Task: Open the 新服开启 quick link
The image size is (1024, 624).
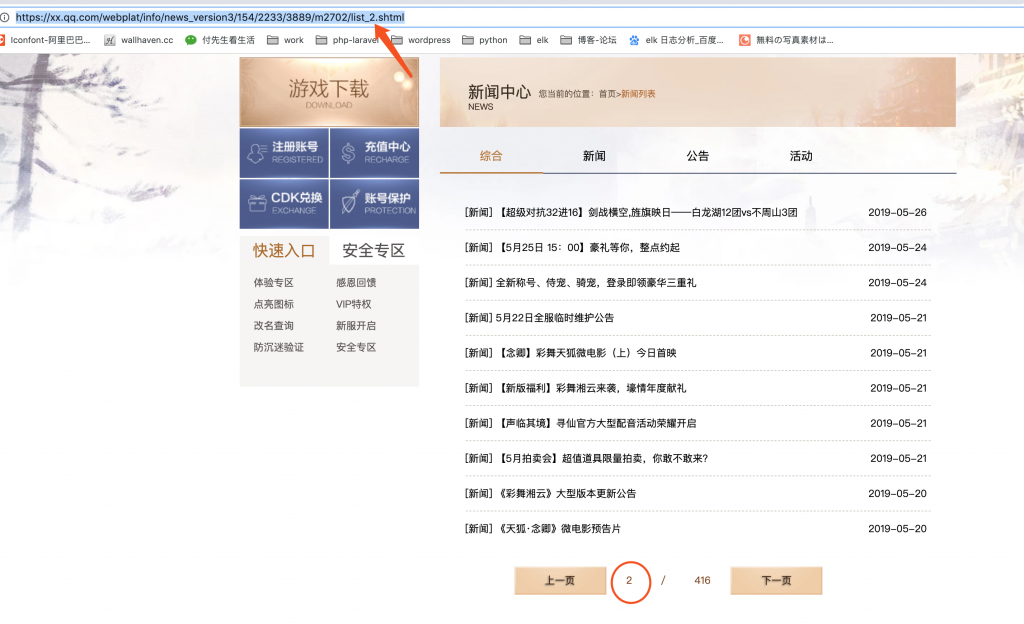Action: (x=356, y=326)
